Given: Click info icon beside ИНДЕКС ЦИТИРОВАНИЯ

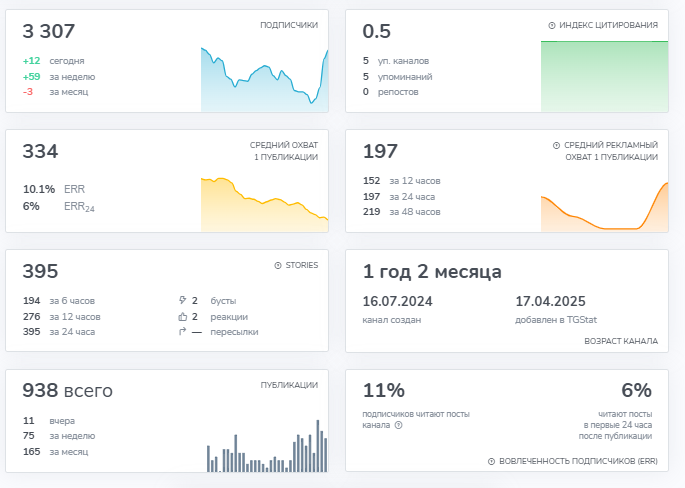Looking at the screenshot, I should (x=552, y=25).
